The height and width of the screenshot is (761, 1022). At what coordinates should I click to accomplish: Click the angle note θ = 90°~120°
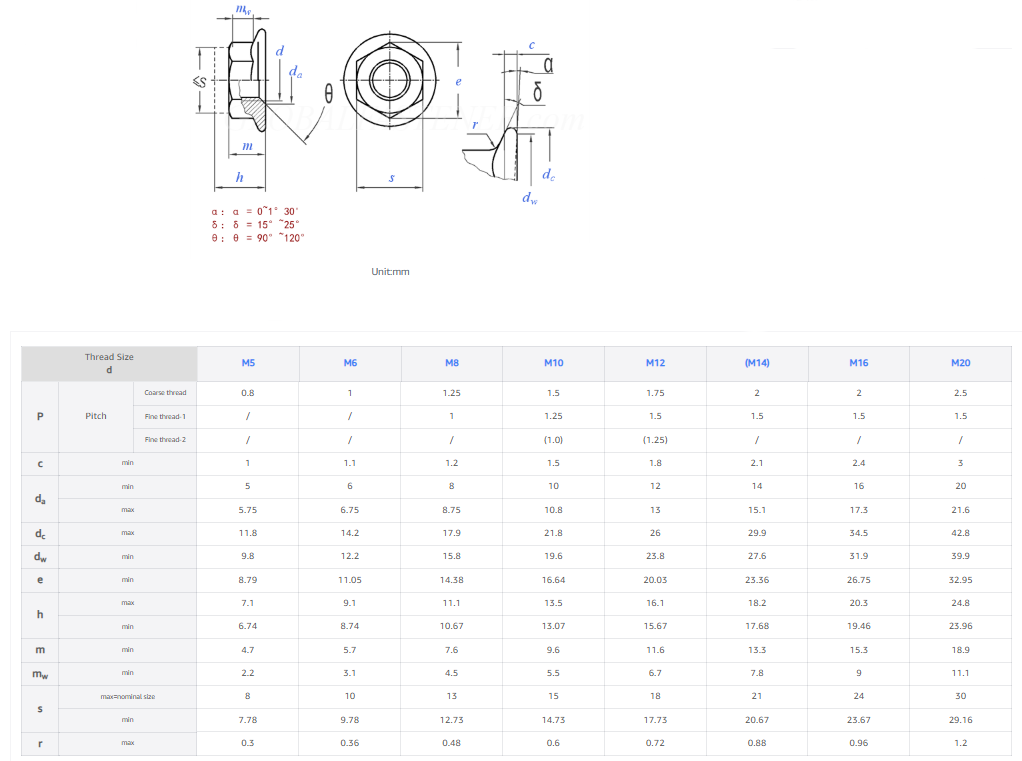259,238
